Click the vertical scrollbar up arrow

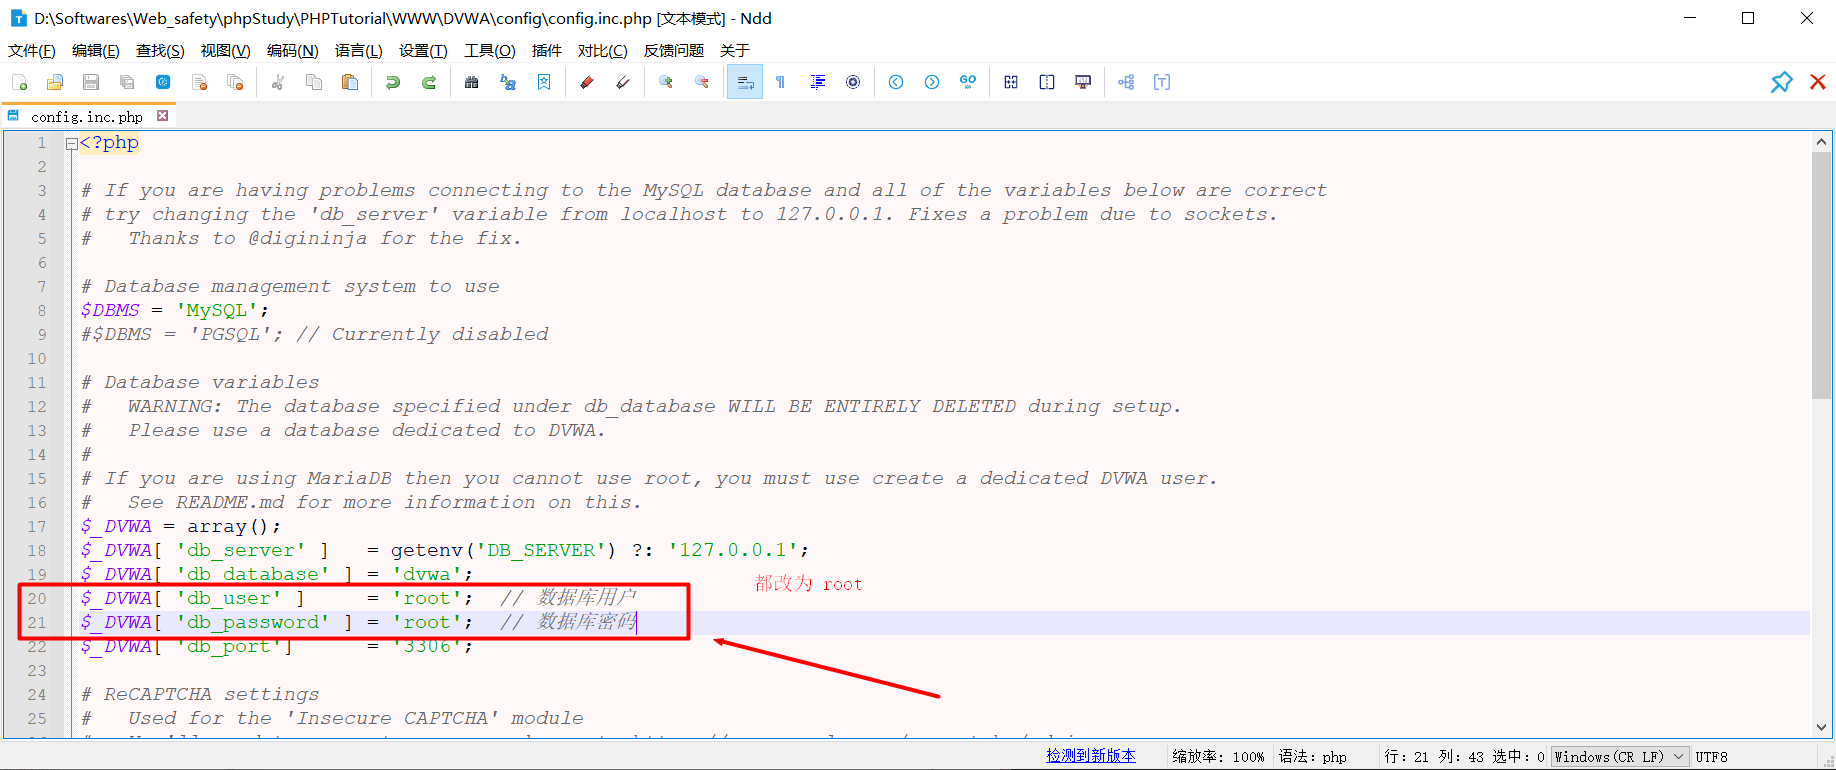coord(1821,142)
